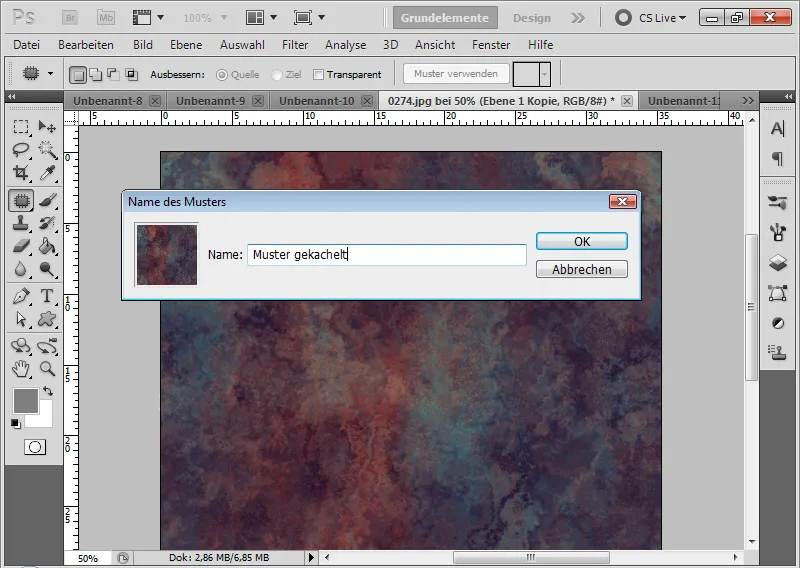The height and width of the screenshot is (568, 800).
Task: Swap foreground and background colors
Action: click(48, 391)
